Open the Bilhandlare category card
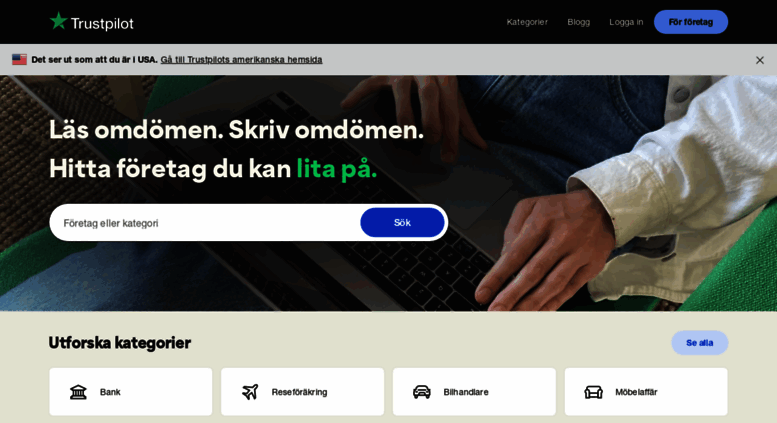Image resolution: width=777 pixels, height=423 pixels. (474, 392)
